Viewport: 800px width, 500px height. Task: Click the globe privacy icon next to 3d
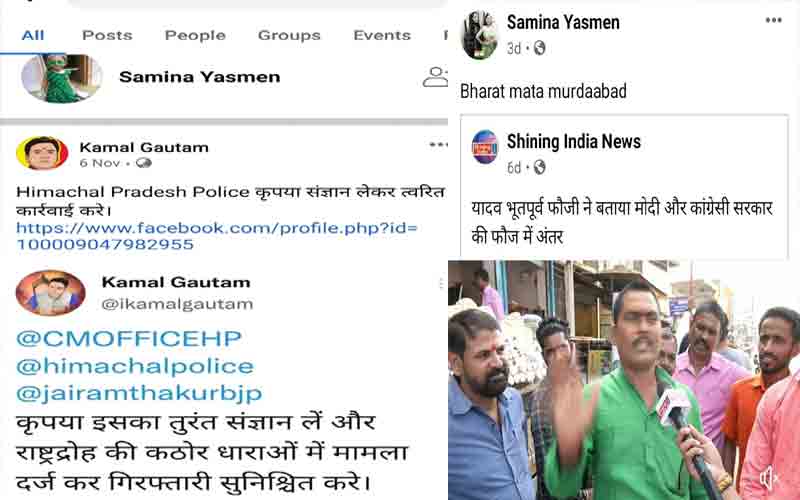click(539, 48)
